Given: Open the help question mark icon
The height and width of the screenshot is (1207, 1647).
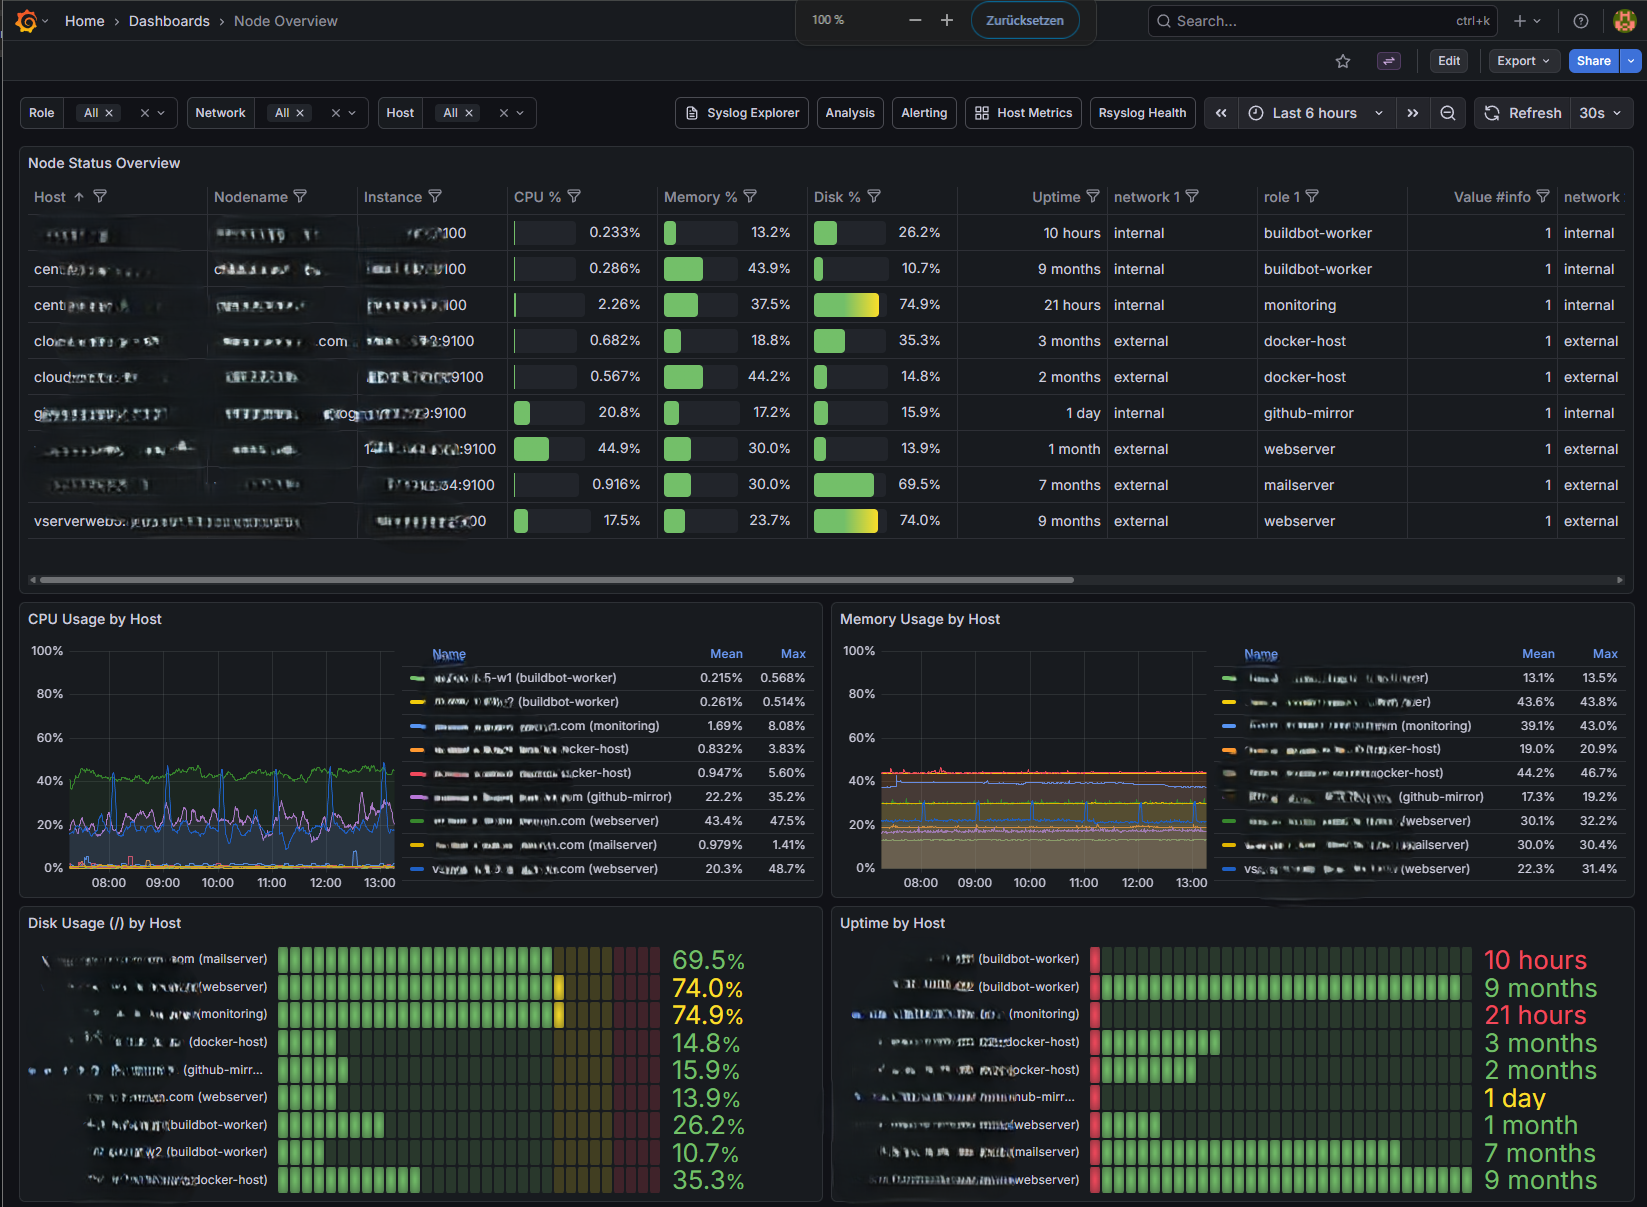Looking at the screenshot, I should coord(1580,20).
